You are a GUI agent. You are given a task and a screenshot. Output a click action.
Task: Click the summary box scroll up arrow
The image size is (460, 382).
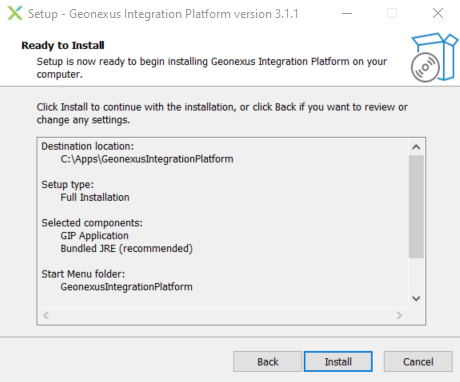point(416,147)
